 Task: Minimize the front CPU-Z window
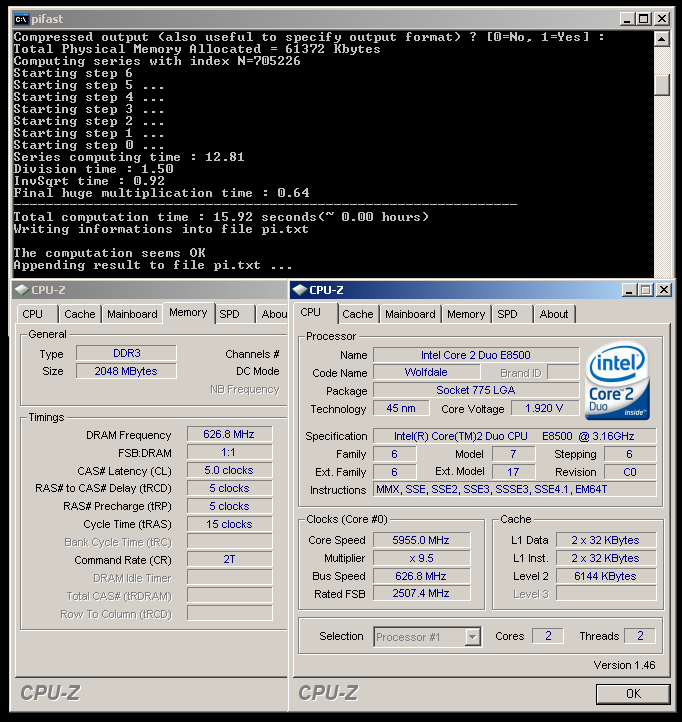coord(629,290)
